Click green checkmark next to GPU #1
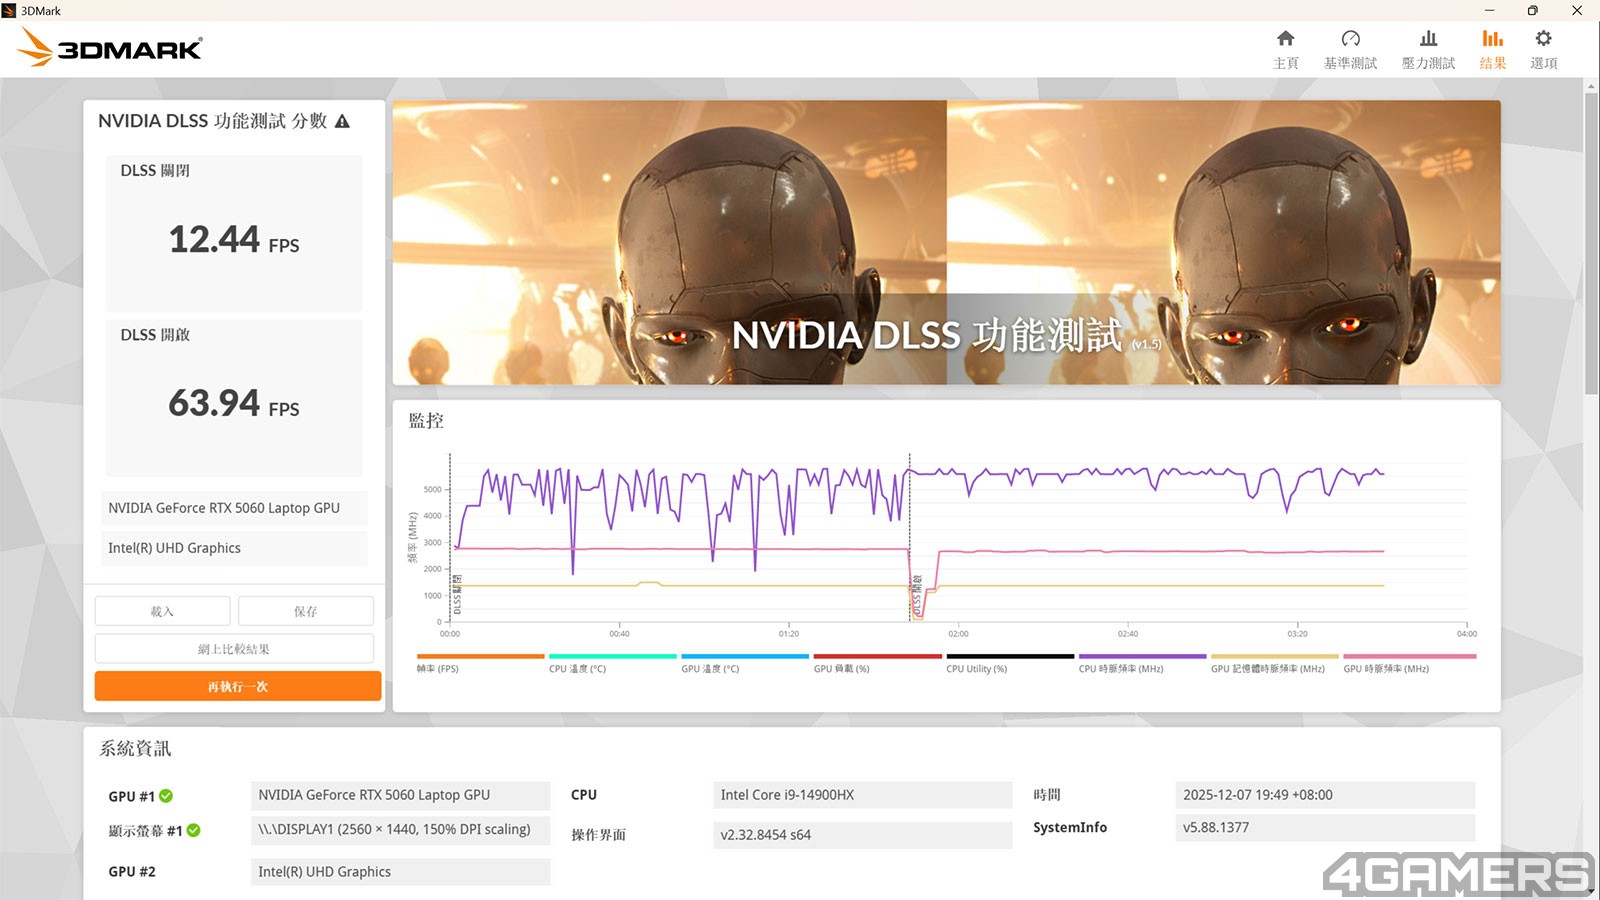The width and height of the screenshot is (1600, 900). pyautogui.click(x=166, y=796)
